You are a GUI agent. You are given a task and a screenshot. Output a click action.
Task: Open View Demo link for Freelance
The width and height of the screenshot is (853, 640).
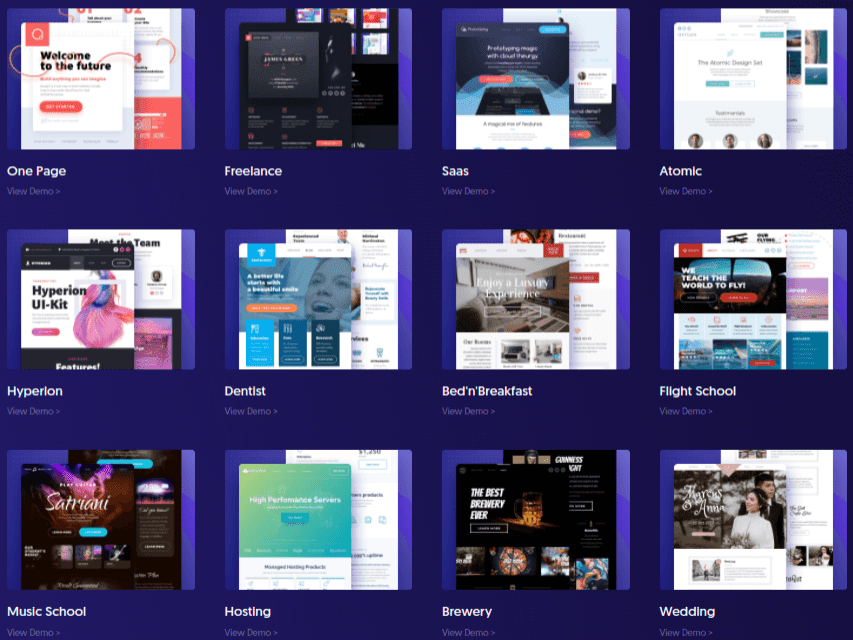251,191
